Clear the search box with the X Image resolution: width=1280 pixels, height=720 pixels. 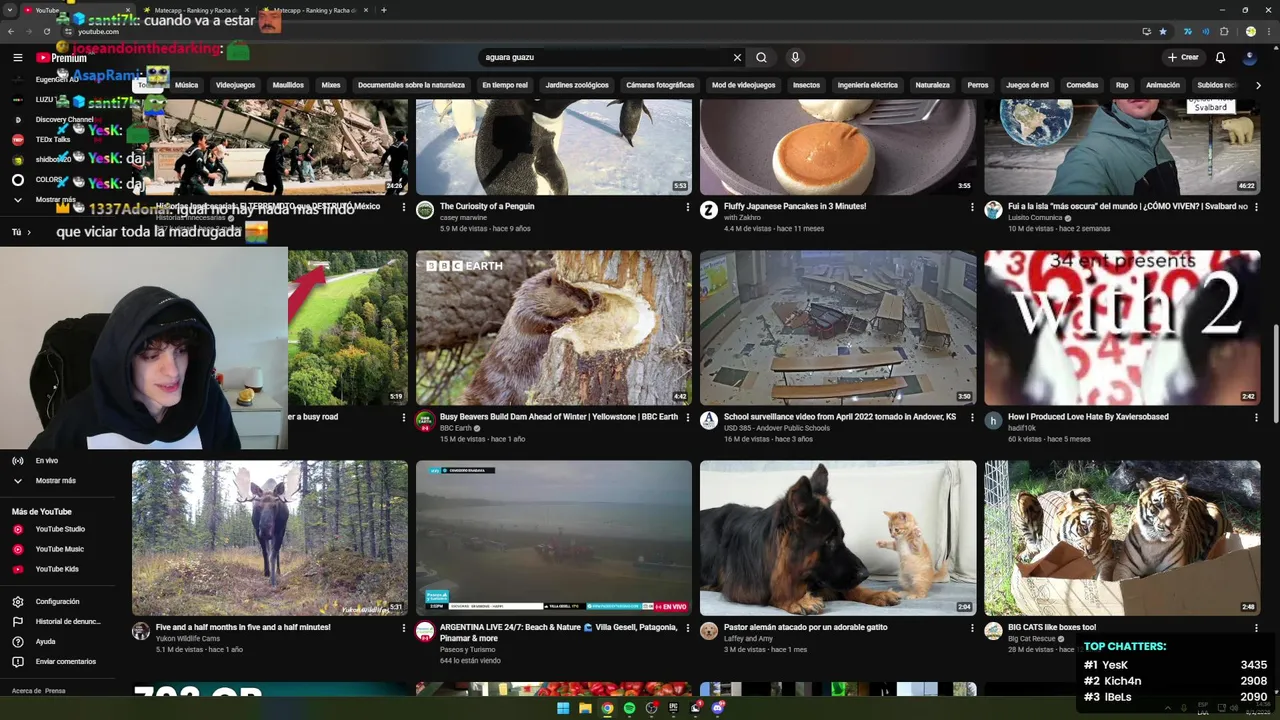pyautogui.click(x=737, y=58)
